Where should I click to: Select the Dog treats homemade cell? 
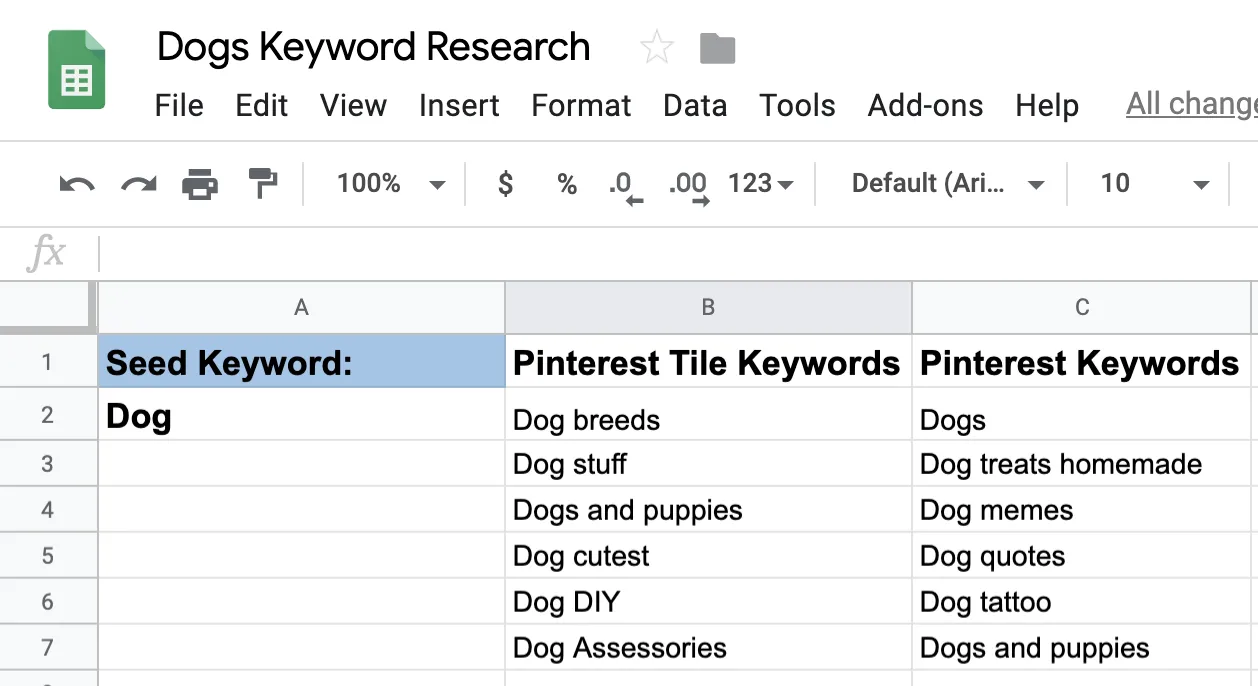point(1082,464)
